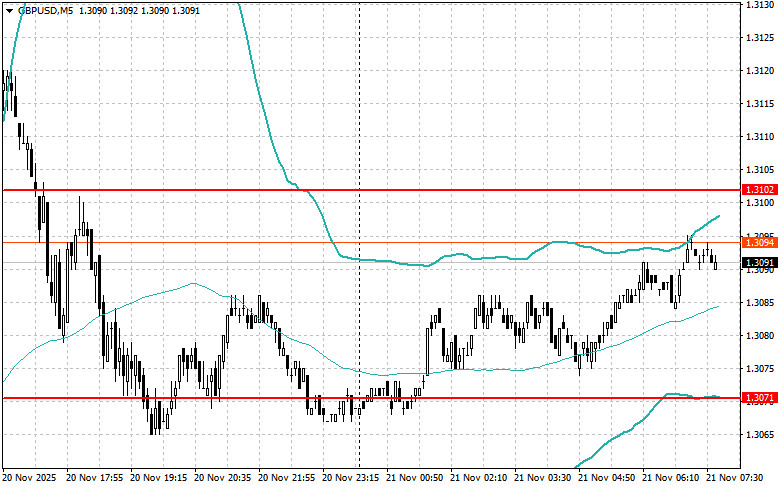Select the 1.3080 price scale value
This screenshot has height=489, width=781.
760,336
